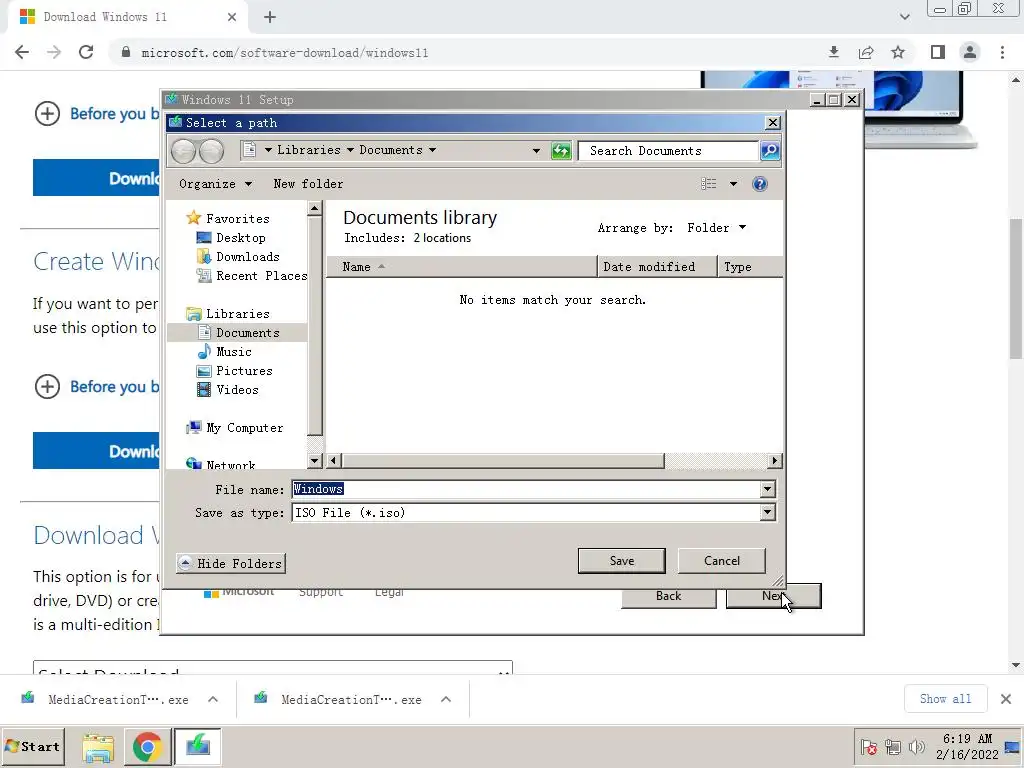Click the File name input field

click(x=526, y=489)
